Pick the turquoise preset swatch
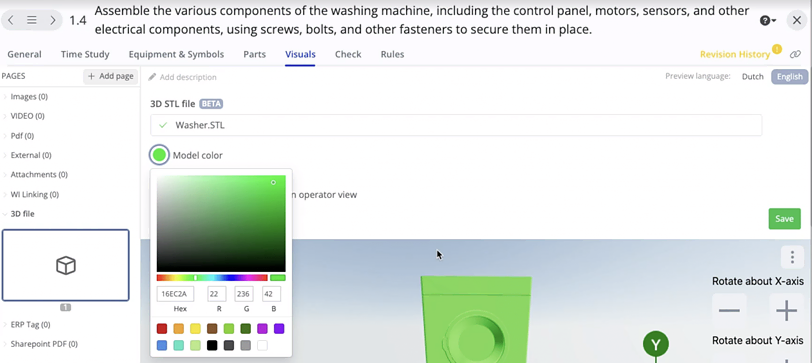 coord(179,345)
